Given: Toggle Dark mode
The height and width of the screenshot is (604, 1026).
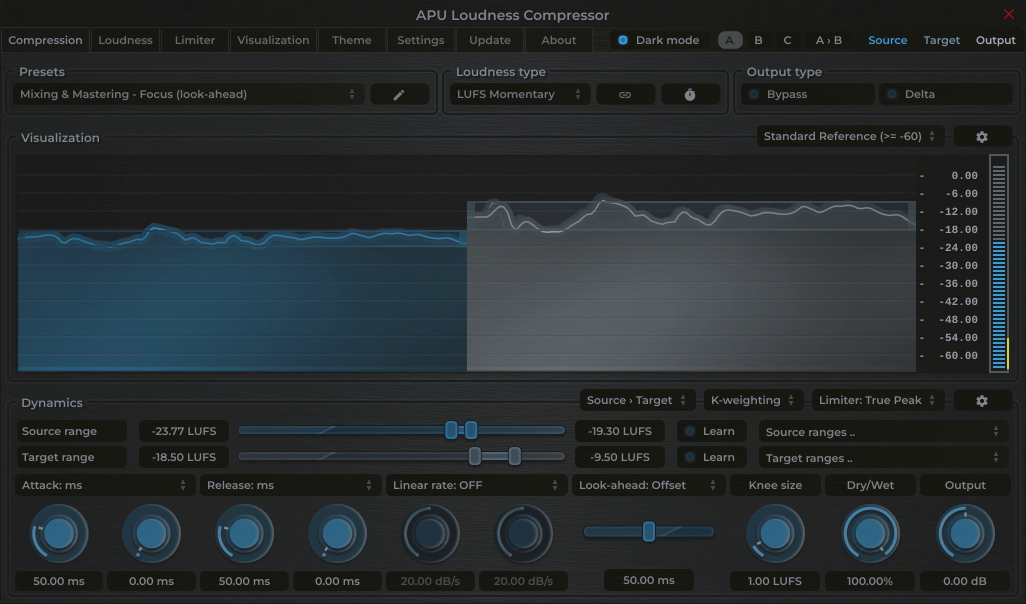Looking at the screenshot, I should click(x=655, y=40).
